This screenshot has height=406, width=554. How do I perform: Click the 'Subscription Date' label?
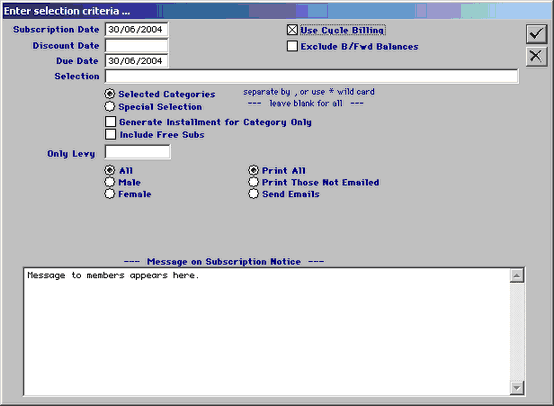(x=56, y=29)
